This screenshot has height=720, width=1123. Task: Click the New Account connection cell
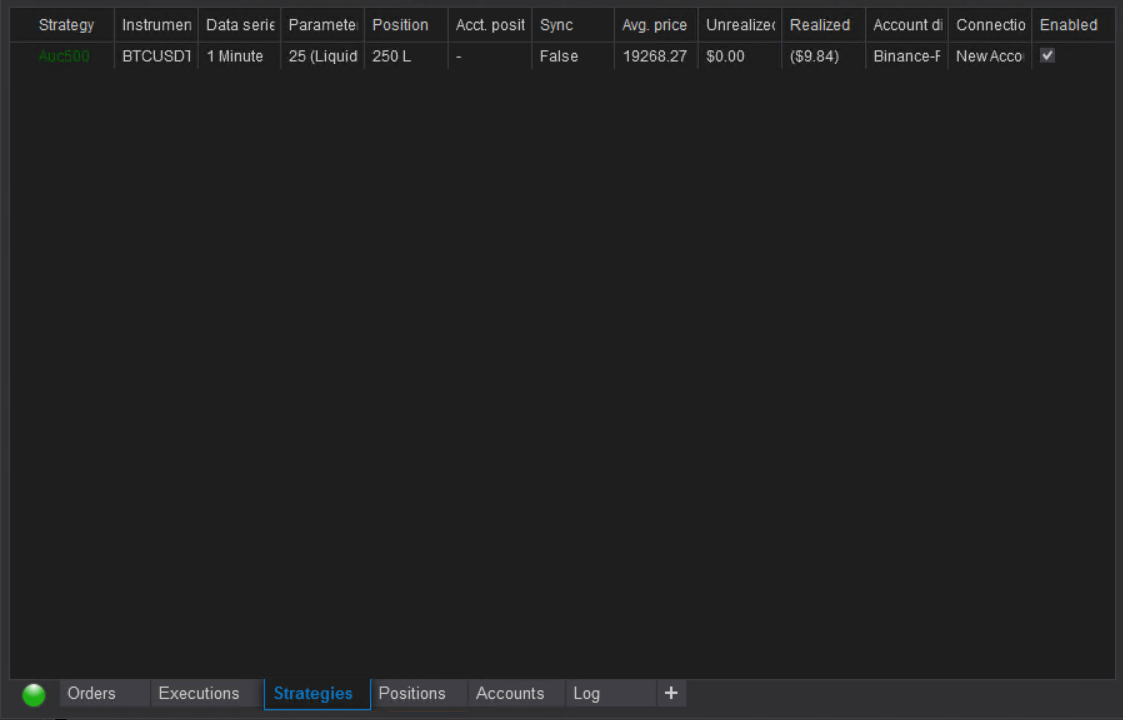(990, 56)
